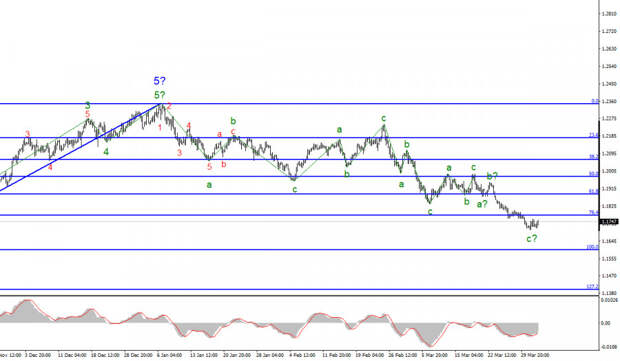The width and height of the screenshot is (620, 361).
Task: Click the '28 Dec 20:00' date label
Action: (x=138, y=355)
